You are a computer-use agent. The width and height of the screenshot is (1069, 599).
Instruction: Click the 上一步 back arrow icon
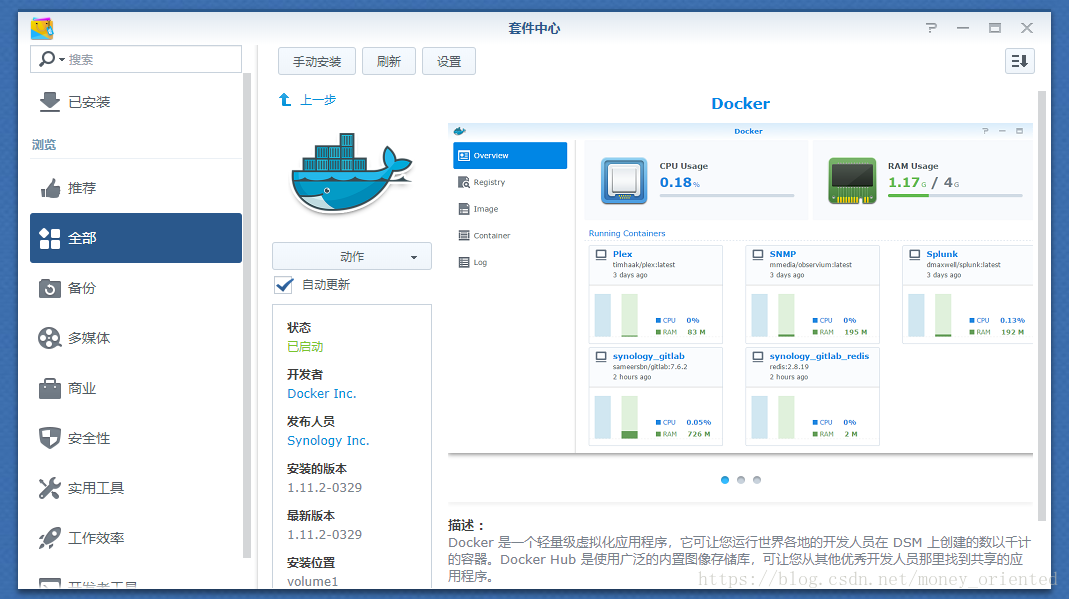[285, 100]
